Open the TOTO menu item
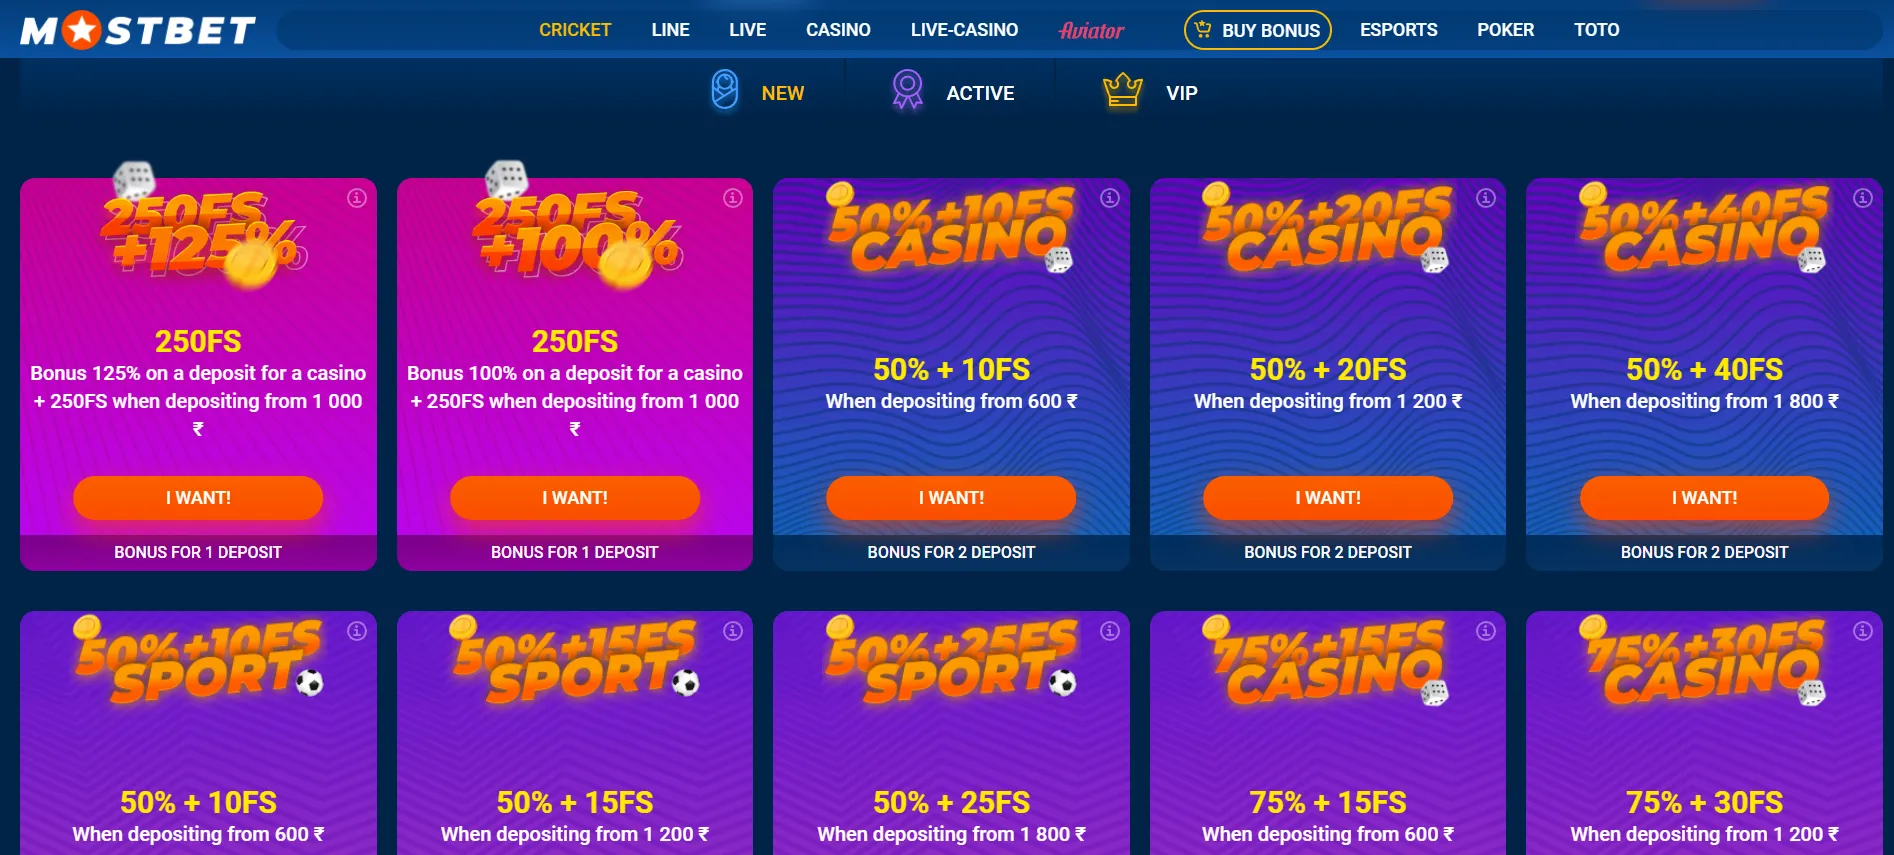This screenshot has height=855, width=1894. (1597, 30)
